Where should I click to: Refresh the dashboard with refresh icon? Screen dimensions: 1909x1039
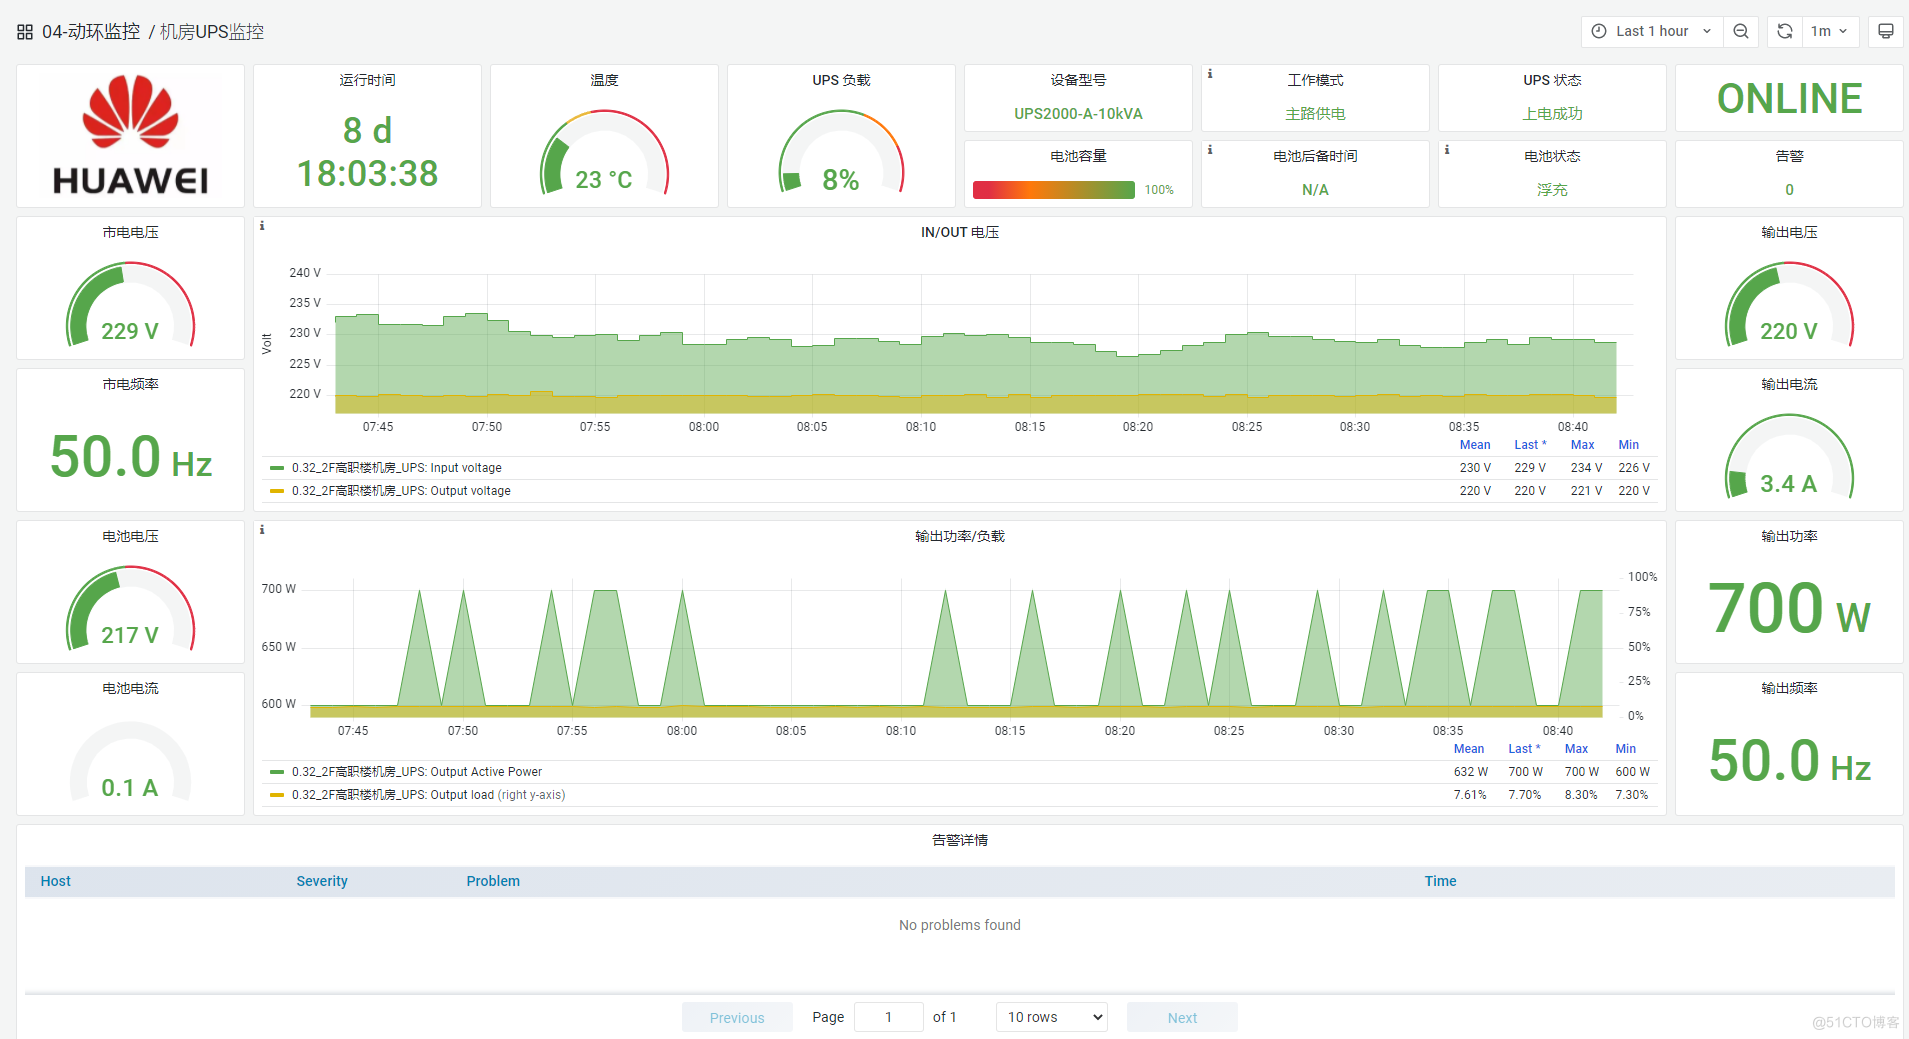(x=1784, y=31)
